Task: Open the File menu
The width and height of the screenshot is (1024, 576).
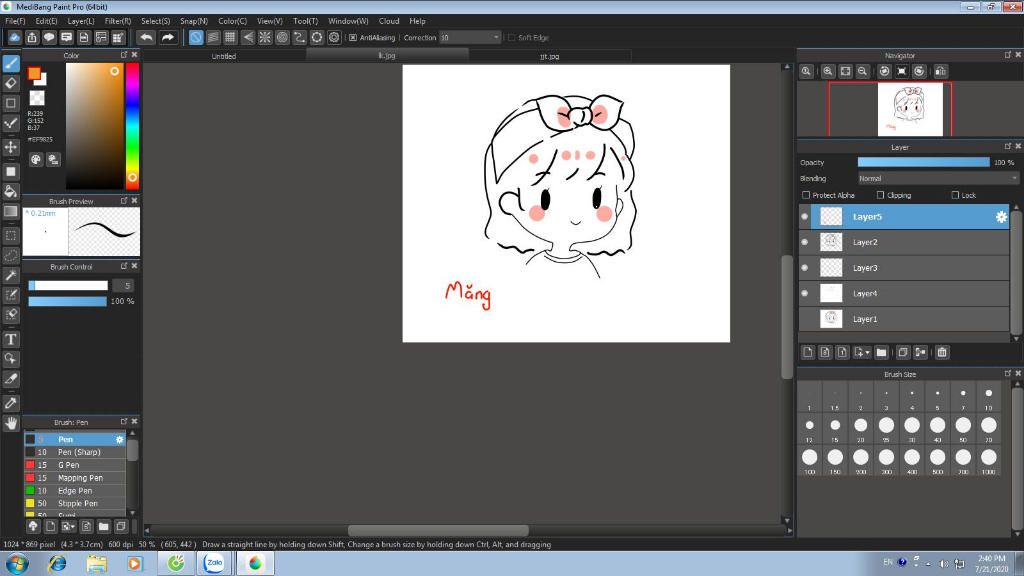Action: click(15, 21)
